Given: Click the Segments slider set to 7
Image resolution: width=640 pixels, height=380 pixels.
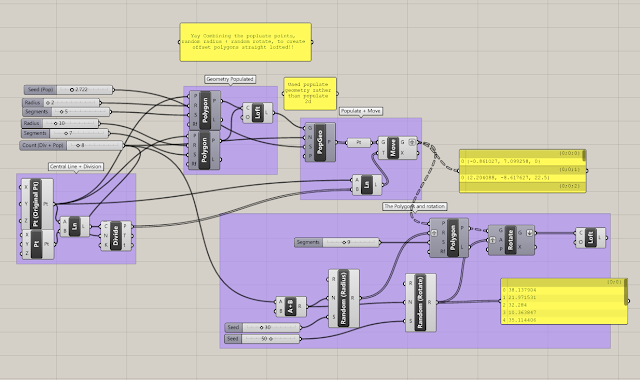Looking at the screenshot, I should 65,133.
